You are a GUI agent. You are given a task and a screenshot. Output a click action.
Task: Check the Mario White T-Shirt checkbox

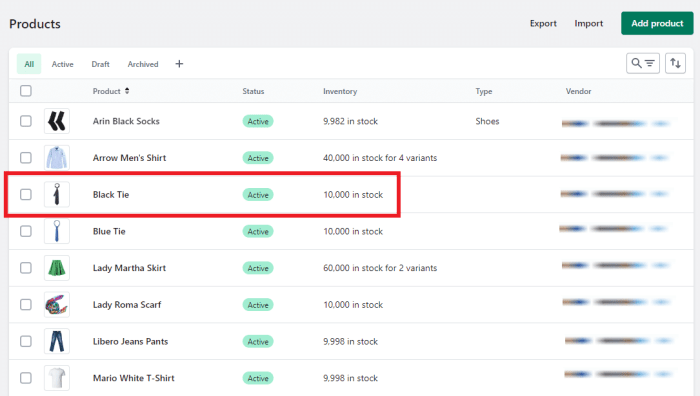26,378
